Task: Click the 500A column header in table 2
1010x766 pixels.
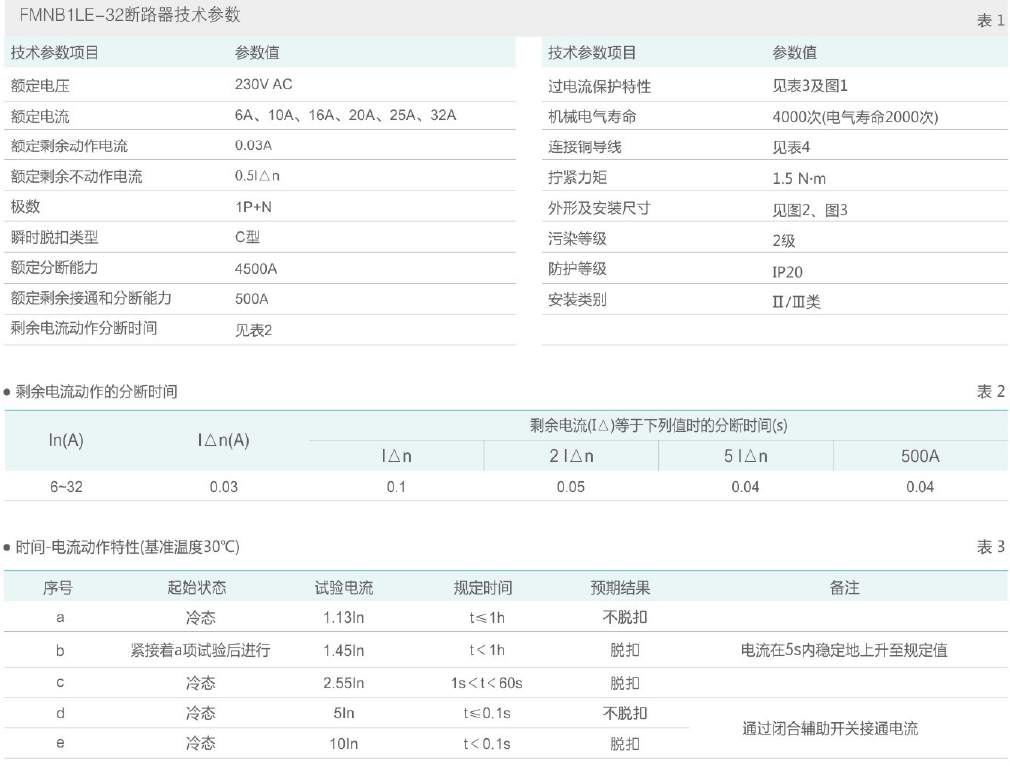Action: pyautogui.click(x=920, y=456)
